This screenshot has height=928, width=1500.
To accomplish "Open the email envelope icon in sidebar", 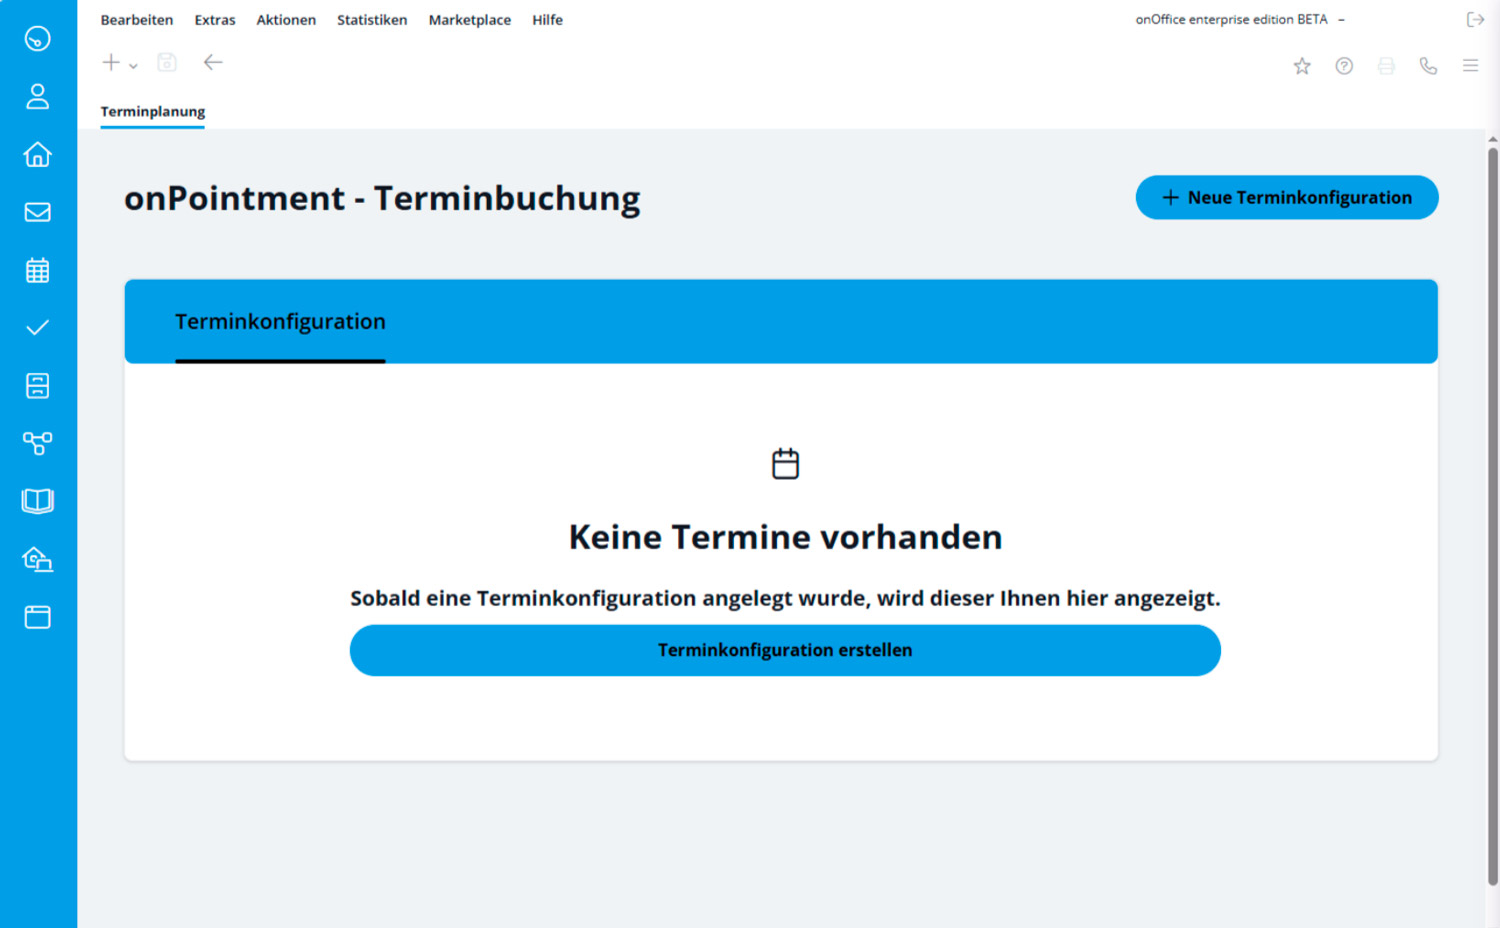I will [x=37, y=212].
